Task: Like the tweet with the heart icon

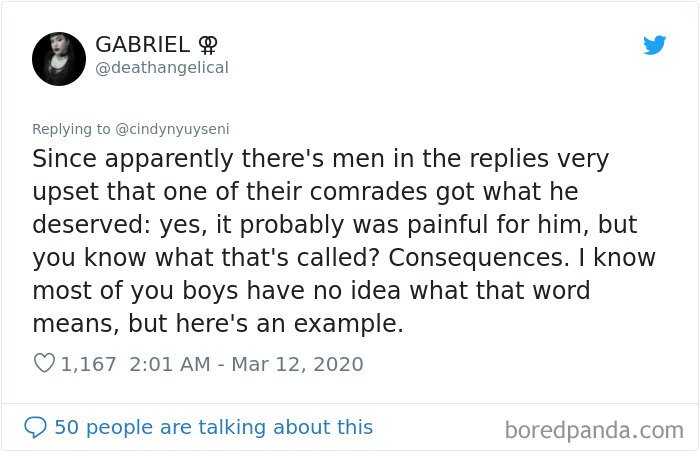Action: pos(44,363)
